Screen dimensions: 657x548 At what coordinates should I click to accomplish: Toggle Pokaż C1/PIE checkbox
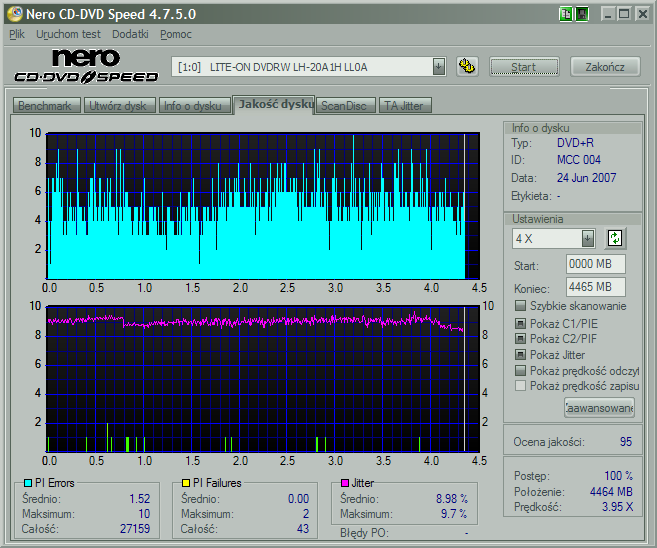[520, 323]
